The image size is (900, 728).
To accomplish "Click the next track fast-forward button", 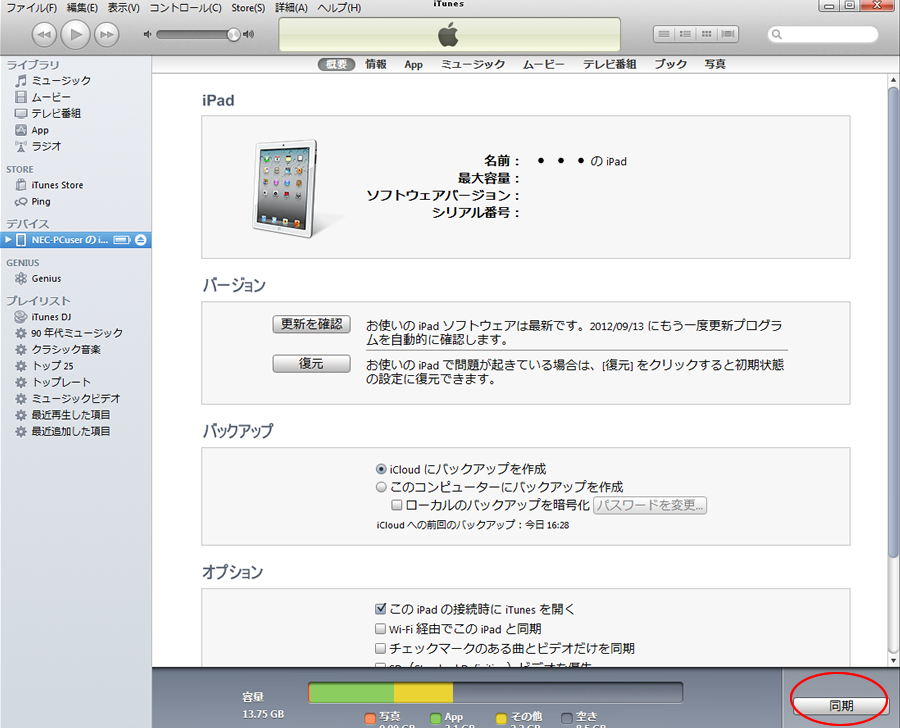I will pyautogui.click(x=107, y=34).
